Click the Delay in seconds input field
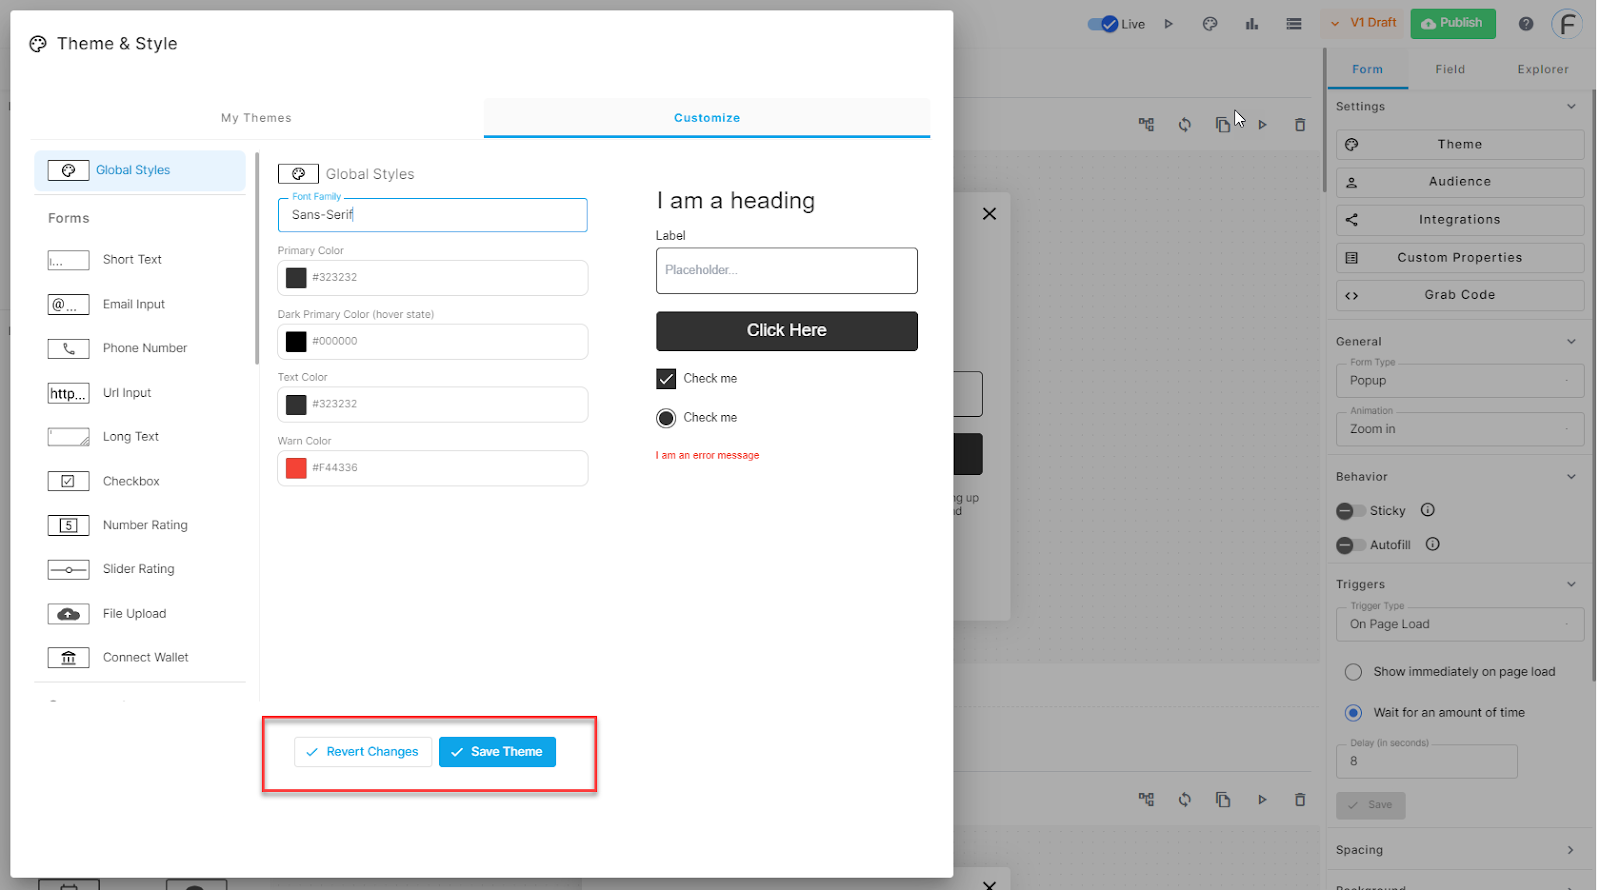The height and width of the screenshot is (890, 1600). (1427, 761)
